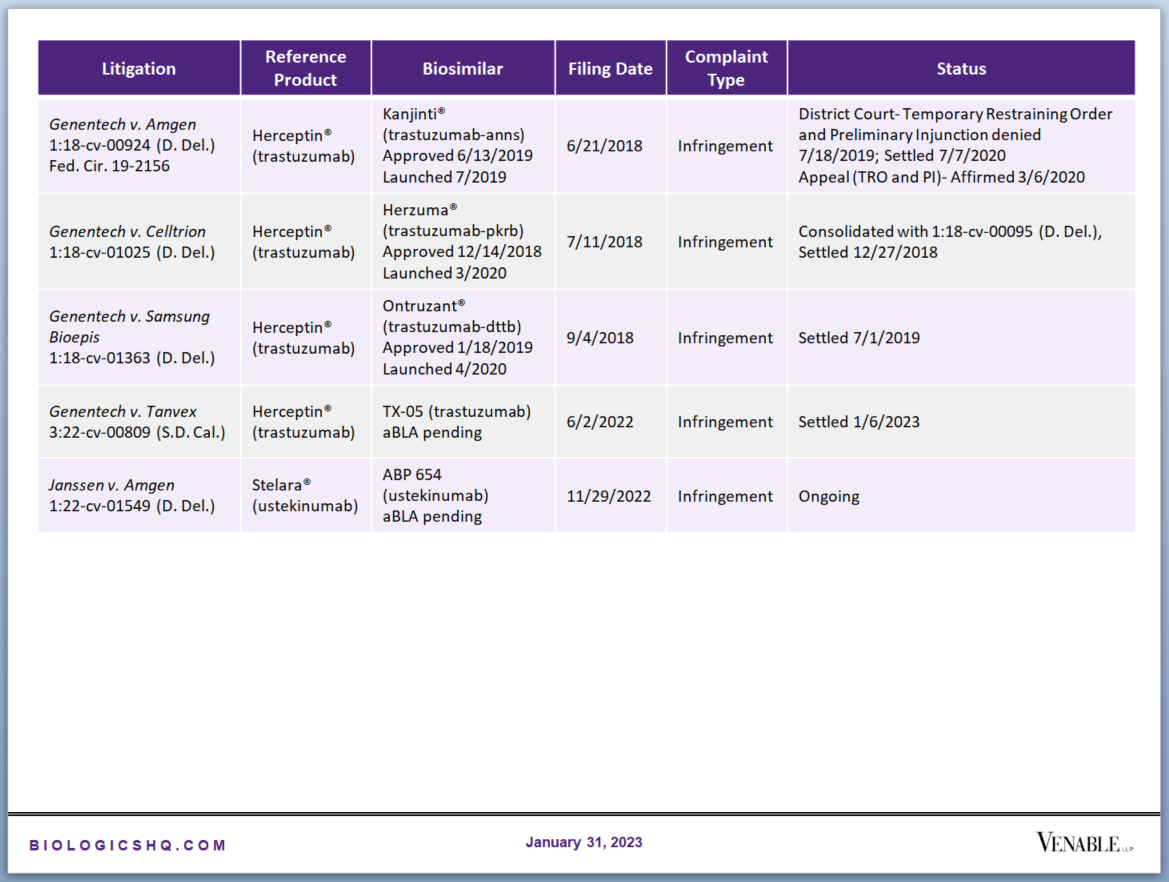Select the Genentech v. Tanvex litigation cell
The image size is (1169, 882).
click(x=139, y=421)
